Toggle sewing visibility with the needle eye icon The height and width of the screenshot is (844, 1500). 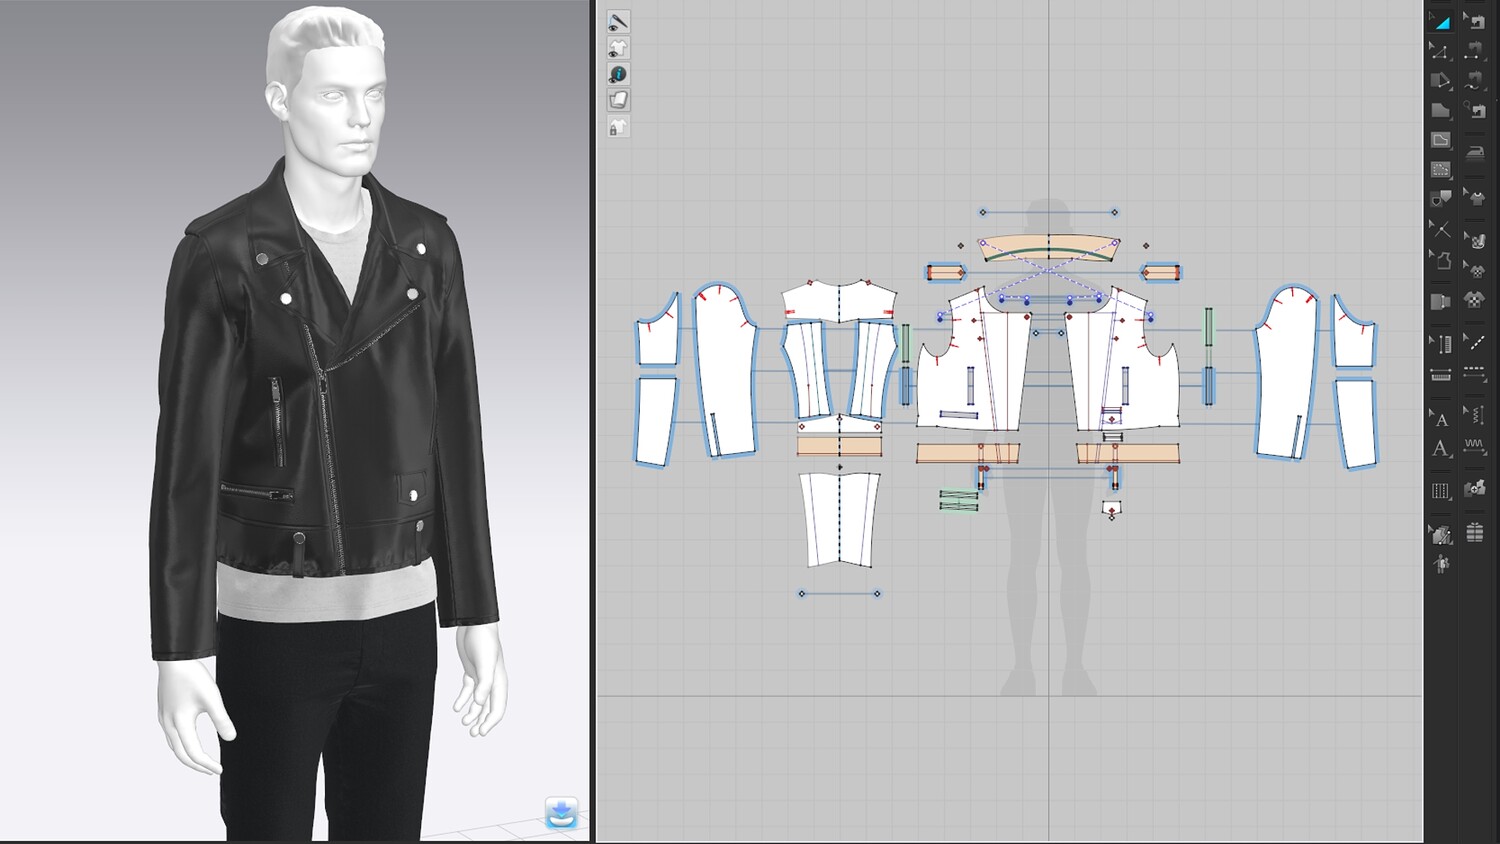618,22
